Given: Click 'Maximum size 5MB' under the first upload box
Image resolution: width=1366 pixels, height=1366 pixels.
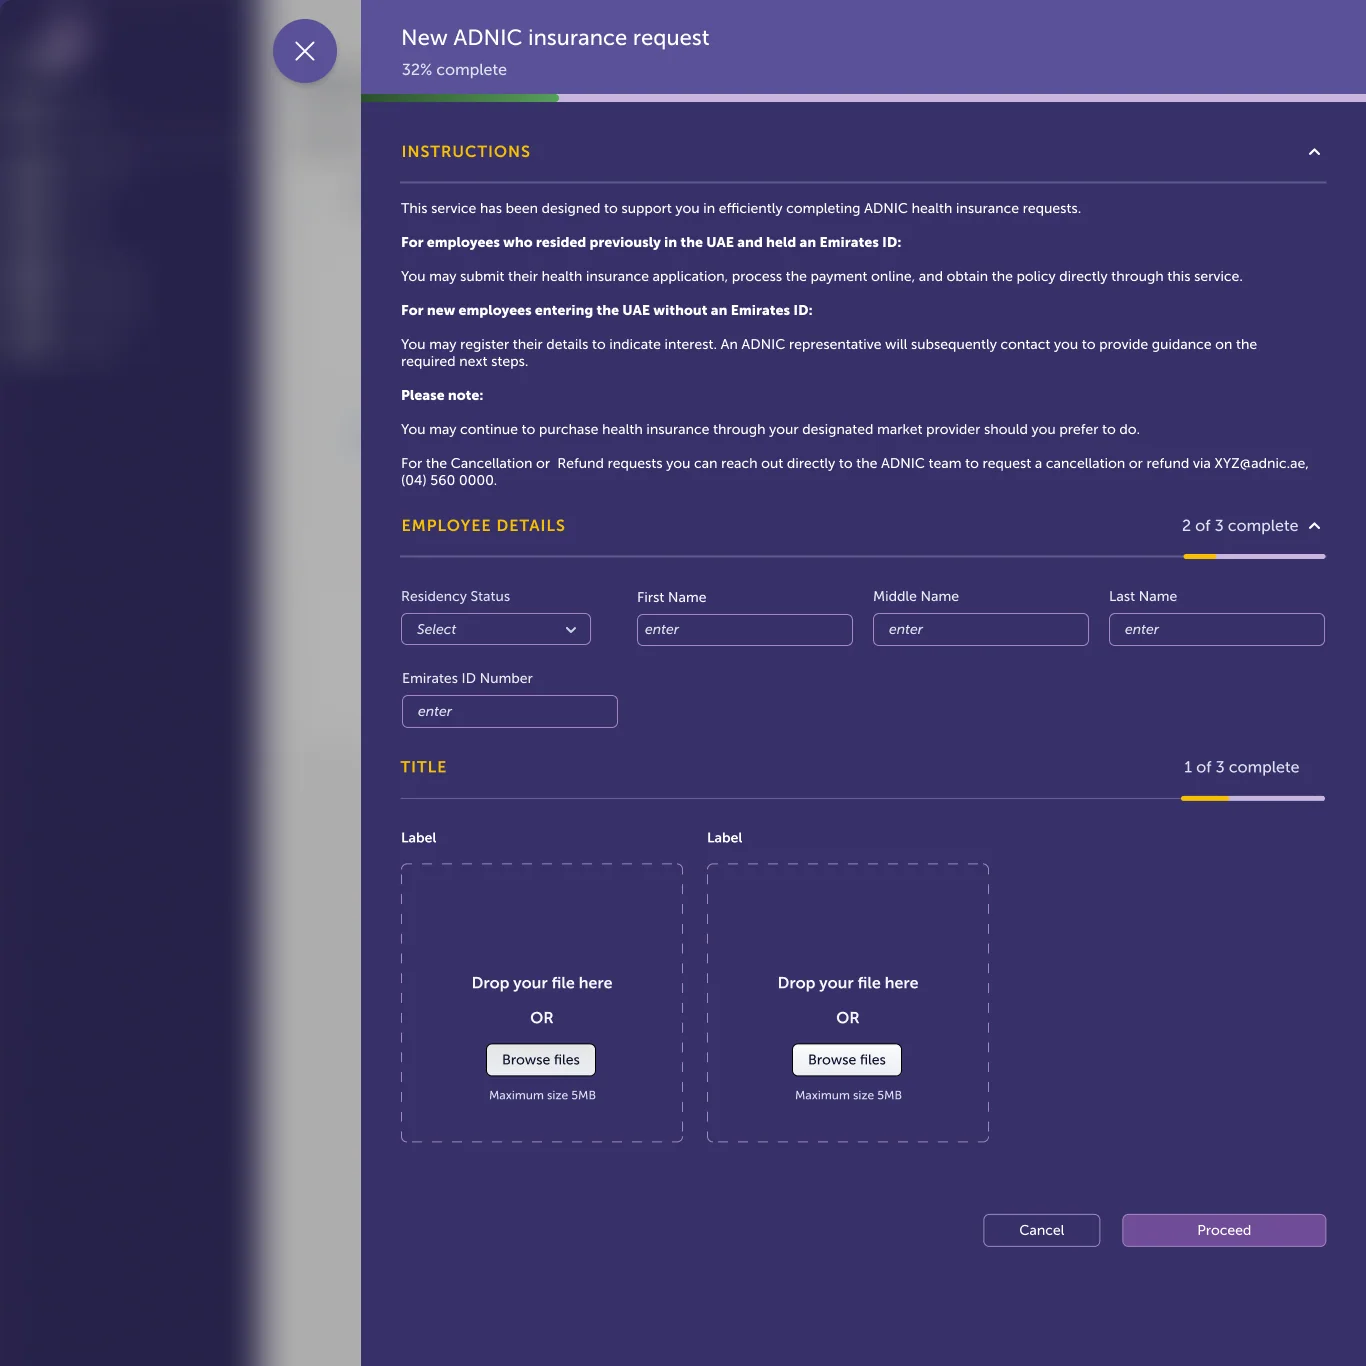Looking at the screenshot, I should 542,1096.
